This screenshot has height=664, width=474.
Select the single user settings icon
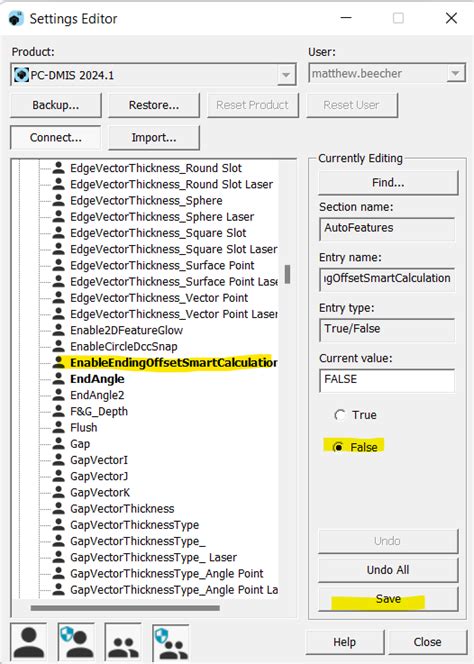(29, 642)
